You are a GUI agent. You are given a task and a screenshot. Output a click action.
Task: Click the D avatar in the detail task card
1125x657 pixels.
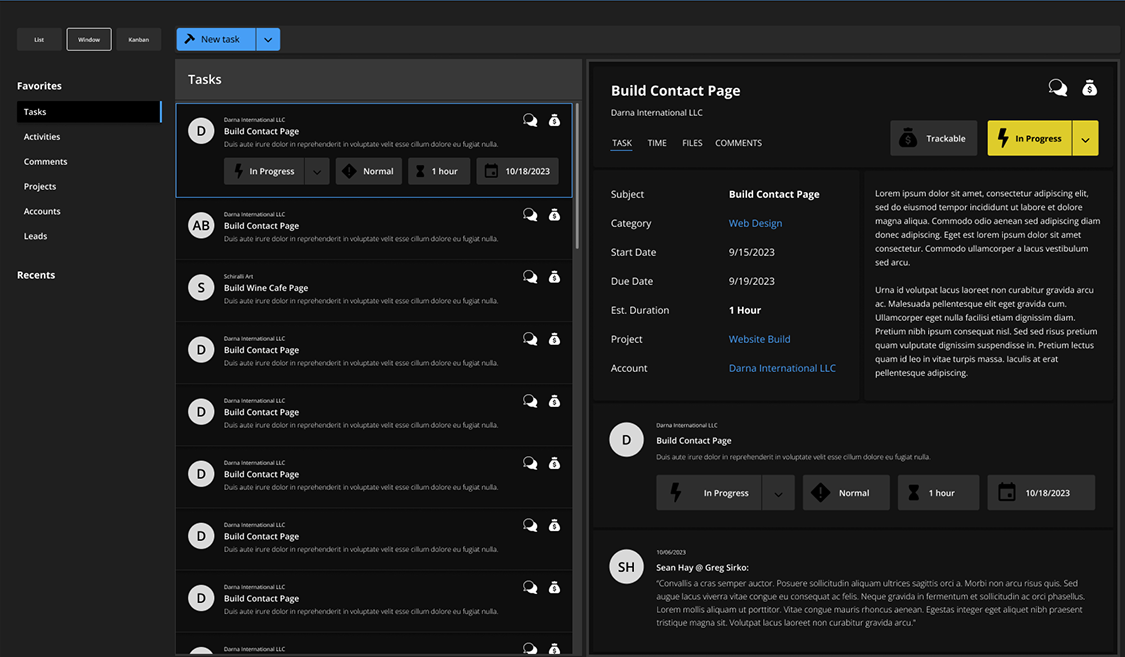coord(626,440)
